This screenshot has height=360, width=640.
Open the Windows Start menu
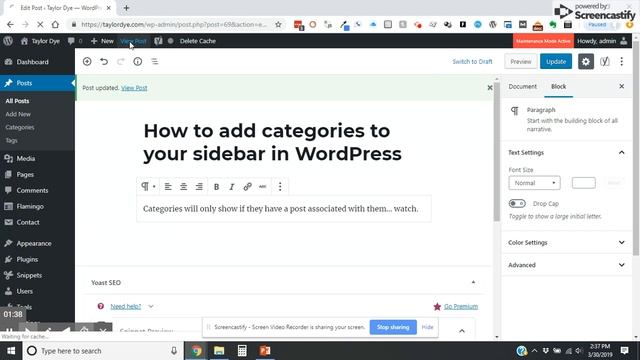pos(11,351)
